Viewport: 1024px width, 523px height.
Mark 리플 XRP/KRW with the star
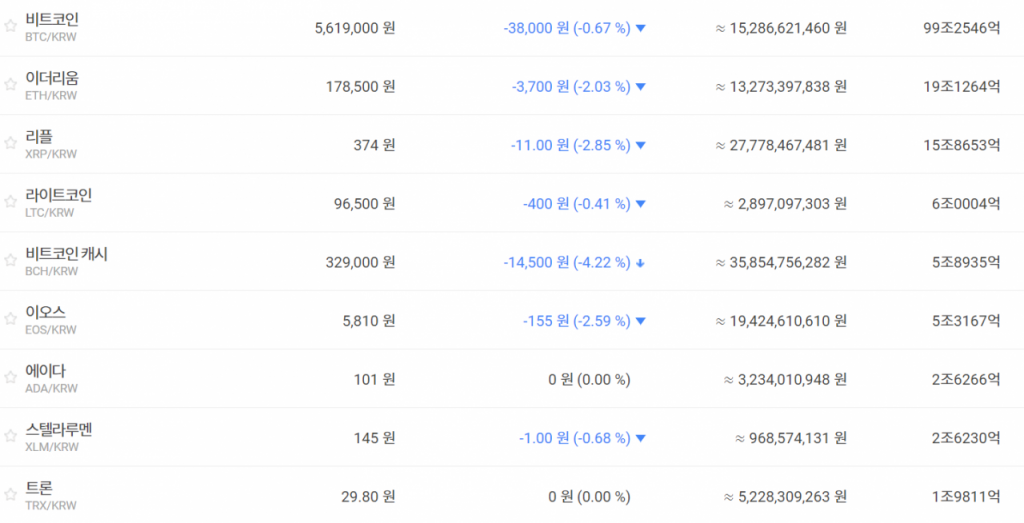coord(10,144)
